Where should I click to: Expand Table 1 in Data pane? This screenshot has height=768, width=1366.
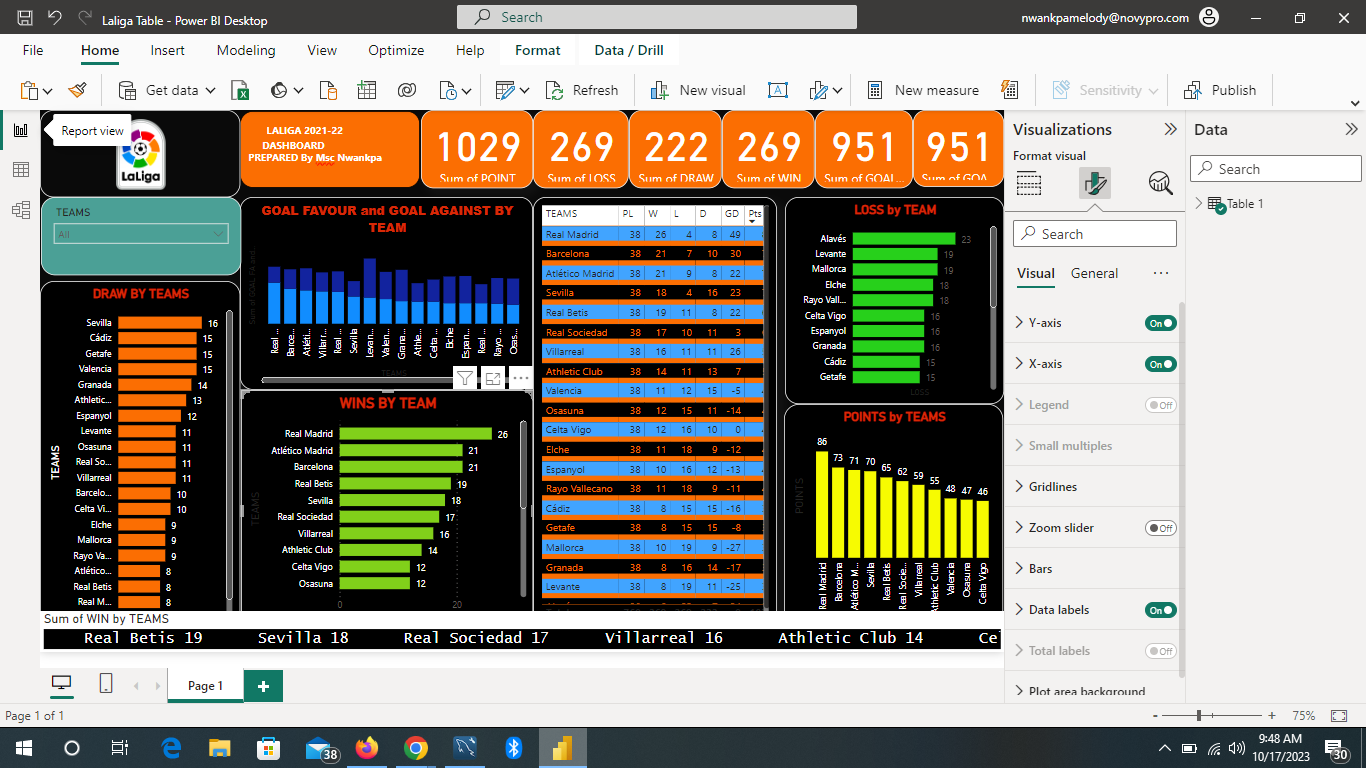pyautogui.click(x=1200, y=203)
